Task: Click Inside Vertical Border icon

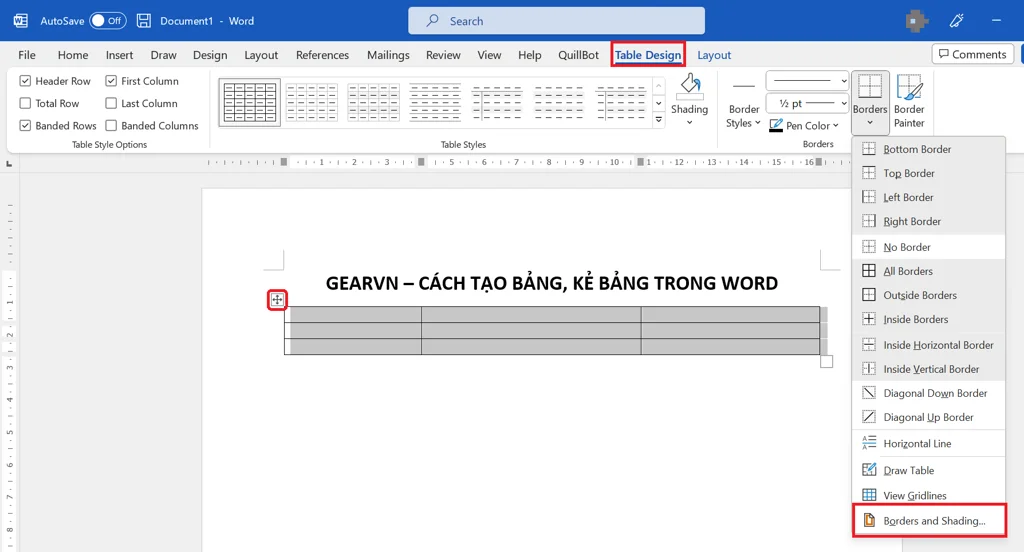Action: [869, 369]
